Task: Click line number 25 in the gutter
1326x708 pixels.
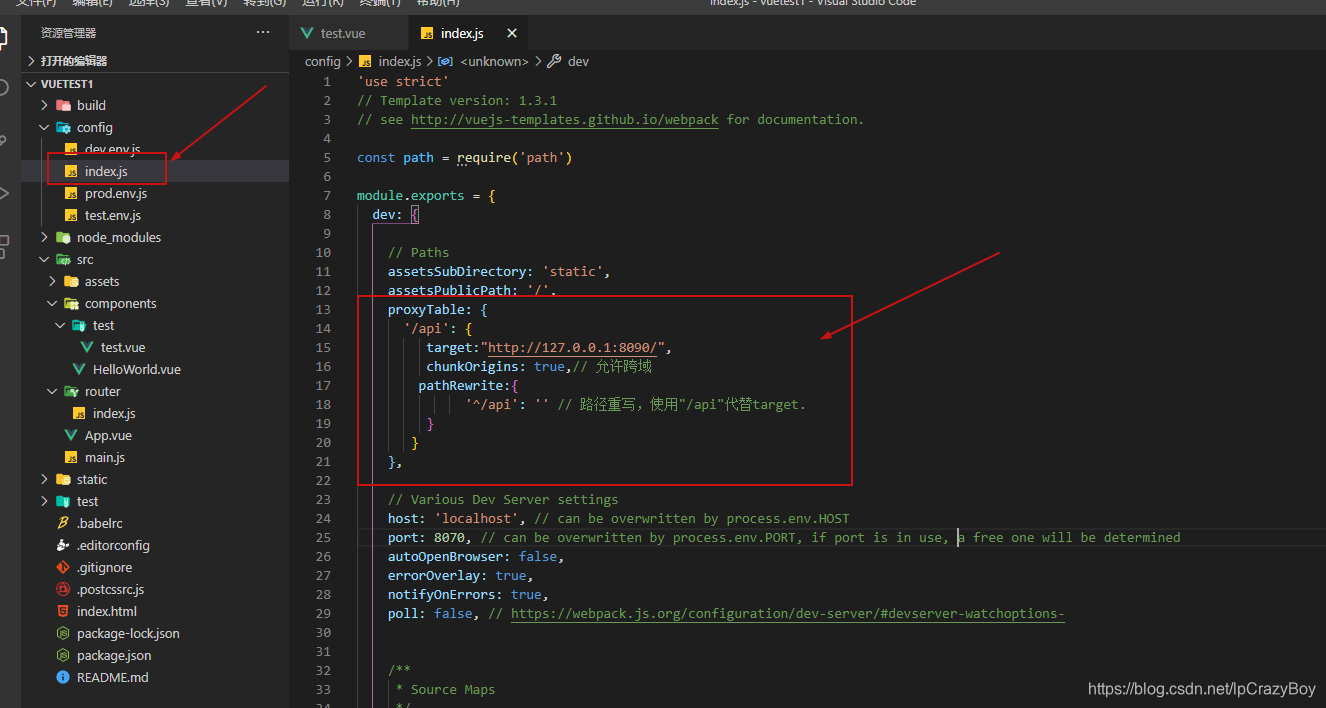Action: (323, 537)
